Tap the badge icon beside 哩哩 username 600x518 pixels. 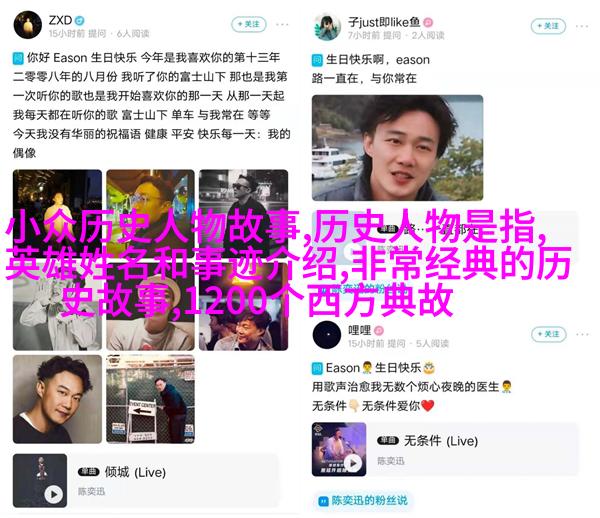click(379, 330)
